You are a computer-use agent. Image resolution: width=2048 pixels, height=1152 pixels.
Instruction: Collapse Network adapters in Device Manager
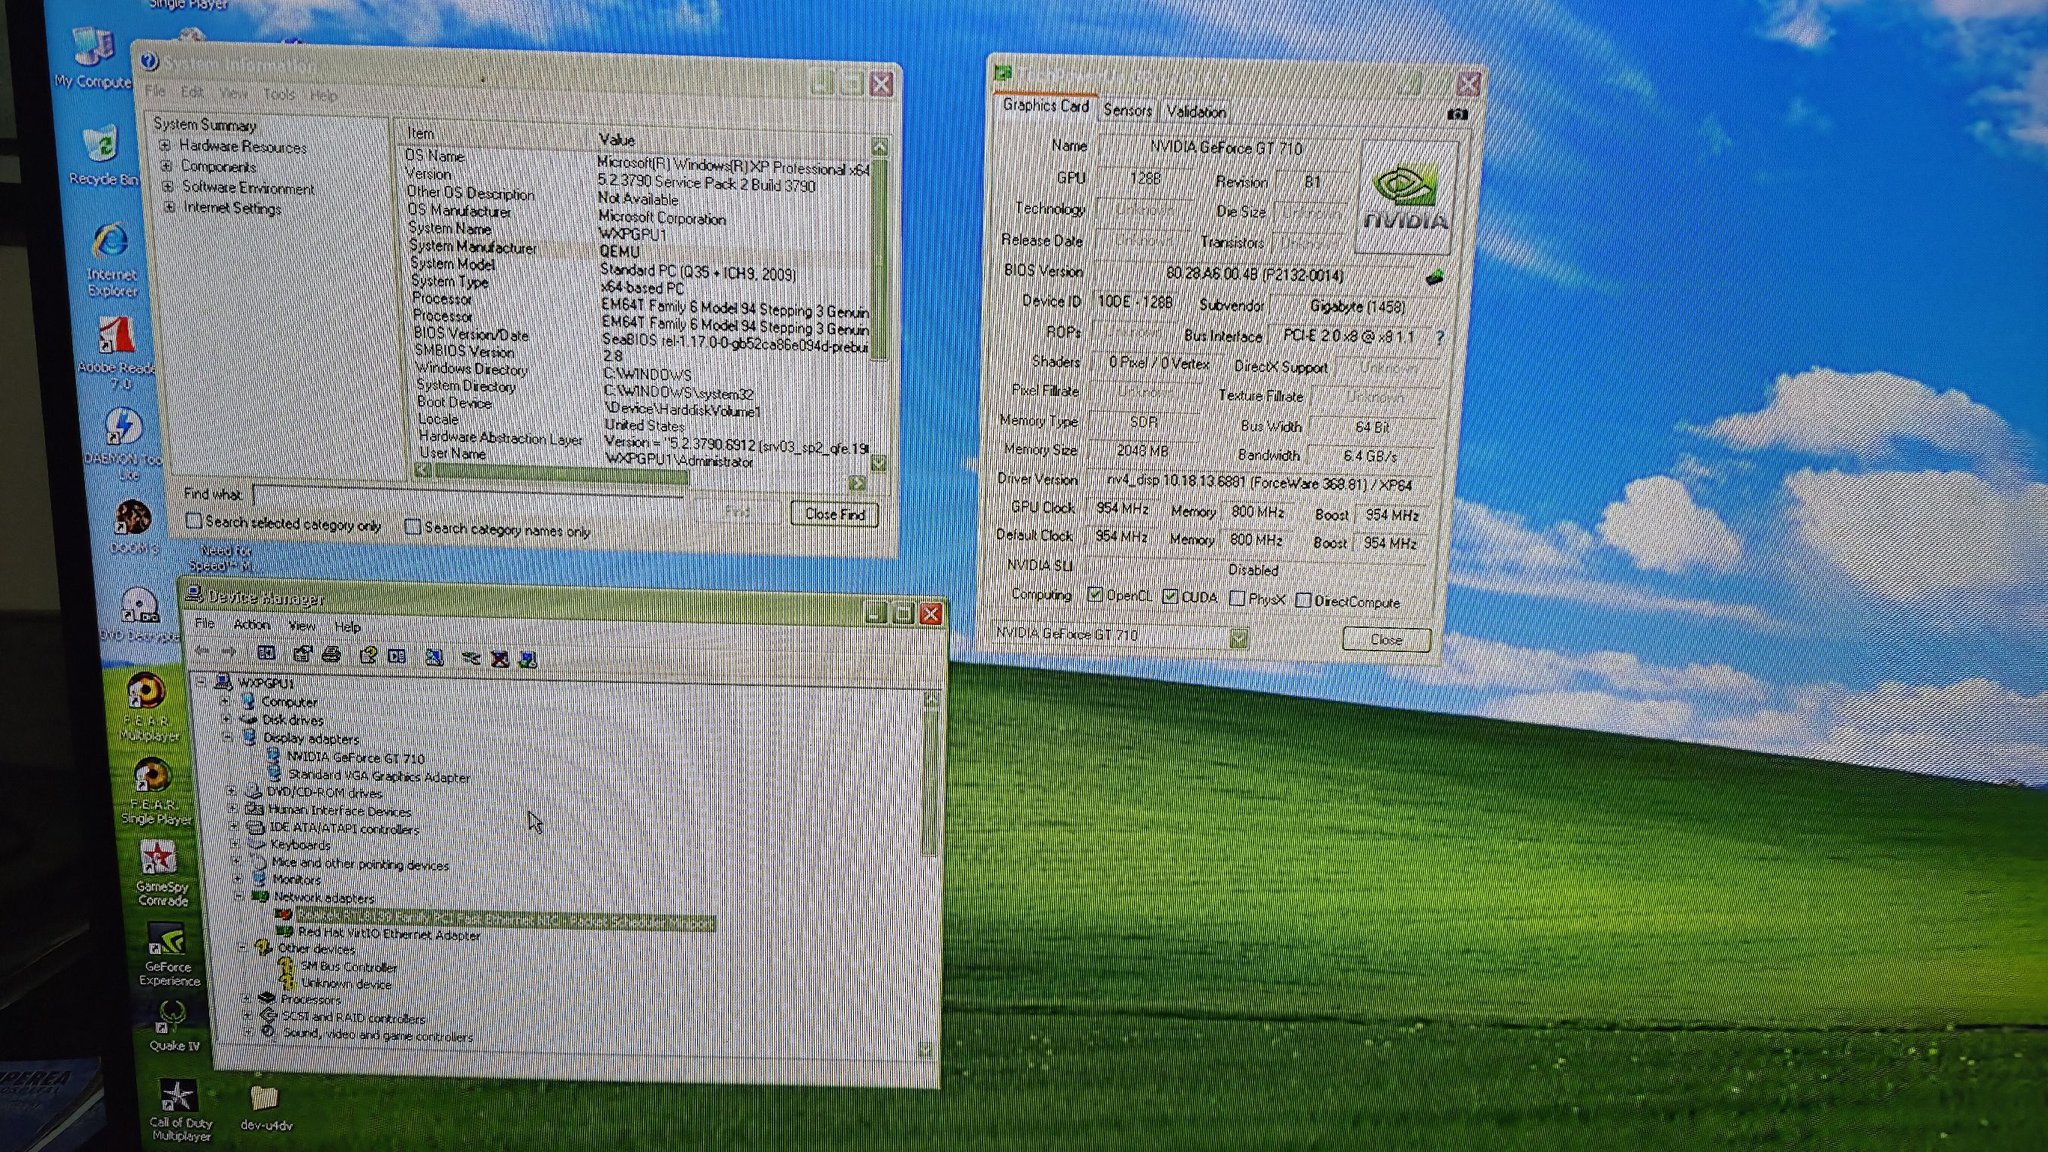click(x=239, y=896)
